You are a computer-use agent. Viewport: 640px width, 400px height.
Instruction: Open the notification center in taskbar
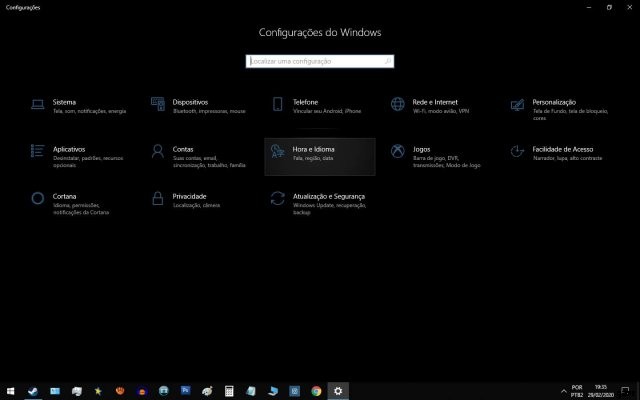(x=627, y=391)
